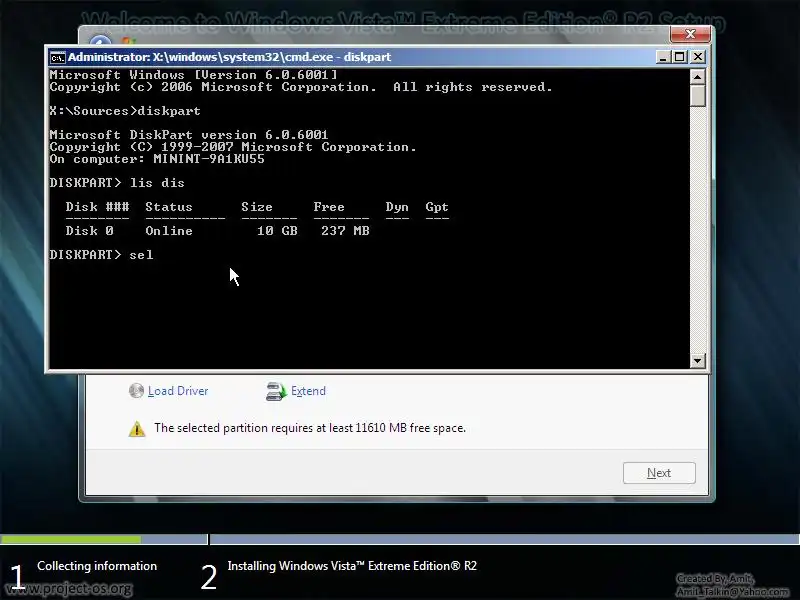Open the Load Driver link
The height and width of the screenshot is (600, 800).
pyautogui.click(x=178, y=391)
